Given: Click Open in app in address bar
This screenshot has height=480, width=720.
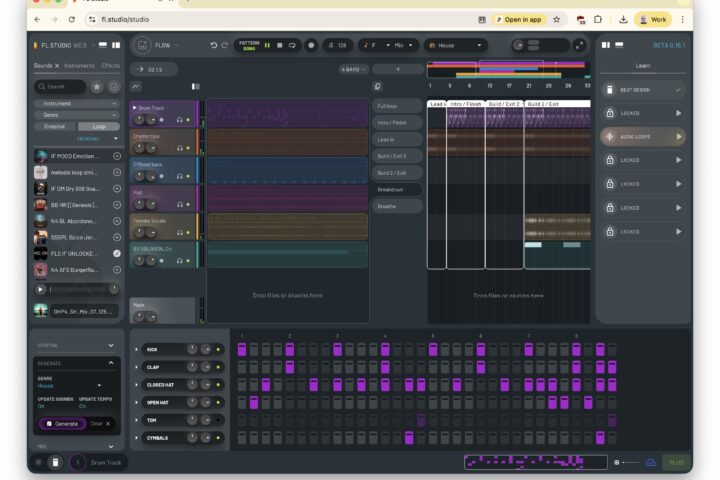Looking at the screenshot, I should click(x=519, y=19).
